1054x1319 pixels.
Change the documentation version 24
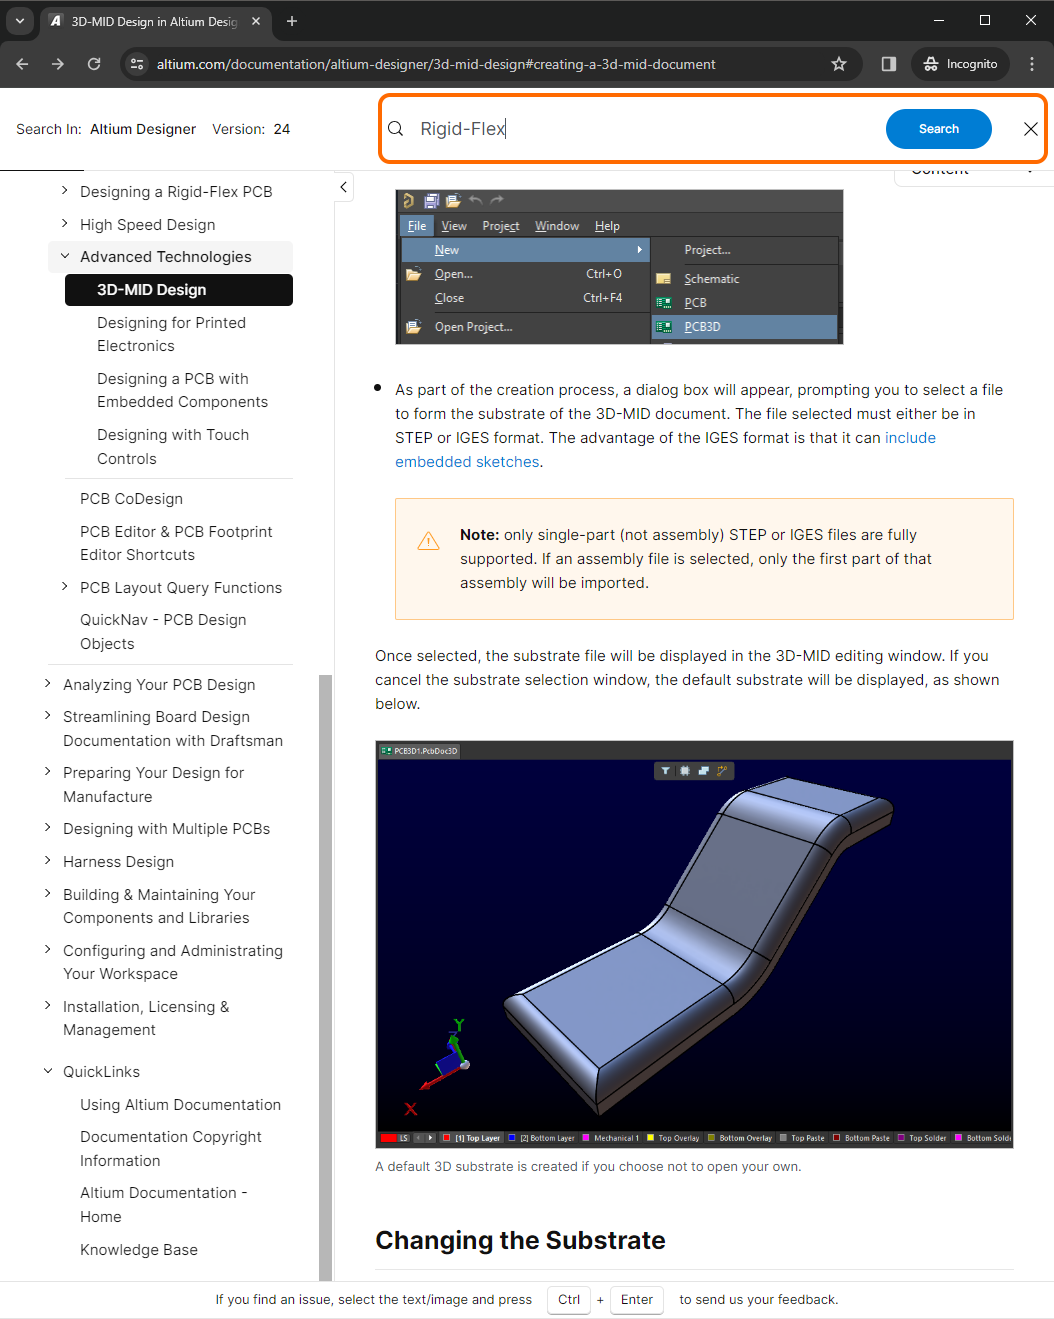pyautogui.click(x=282, y=129)
